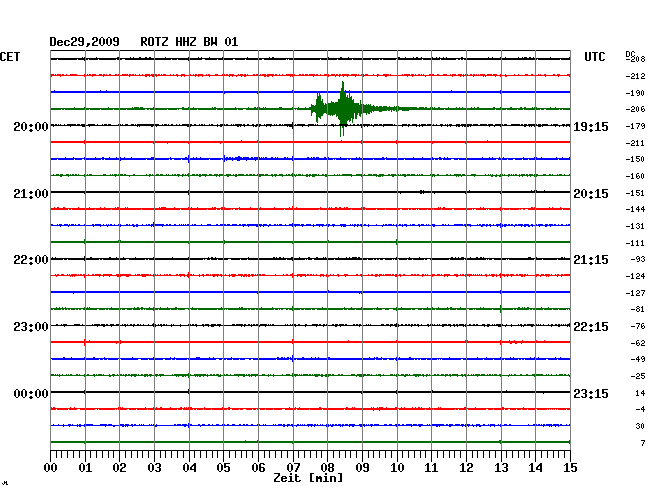This screenshot has width=650, height=494.
Task: Select the 00:00 CET time label
Action: (x=31, y=393)
